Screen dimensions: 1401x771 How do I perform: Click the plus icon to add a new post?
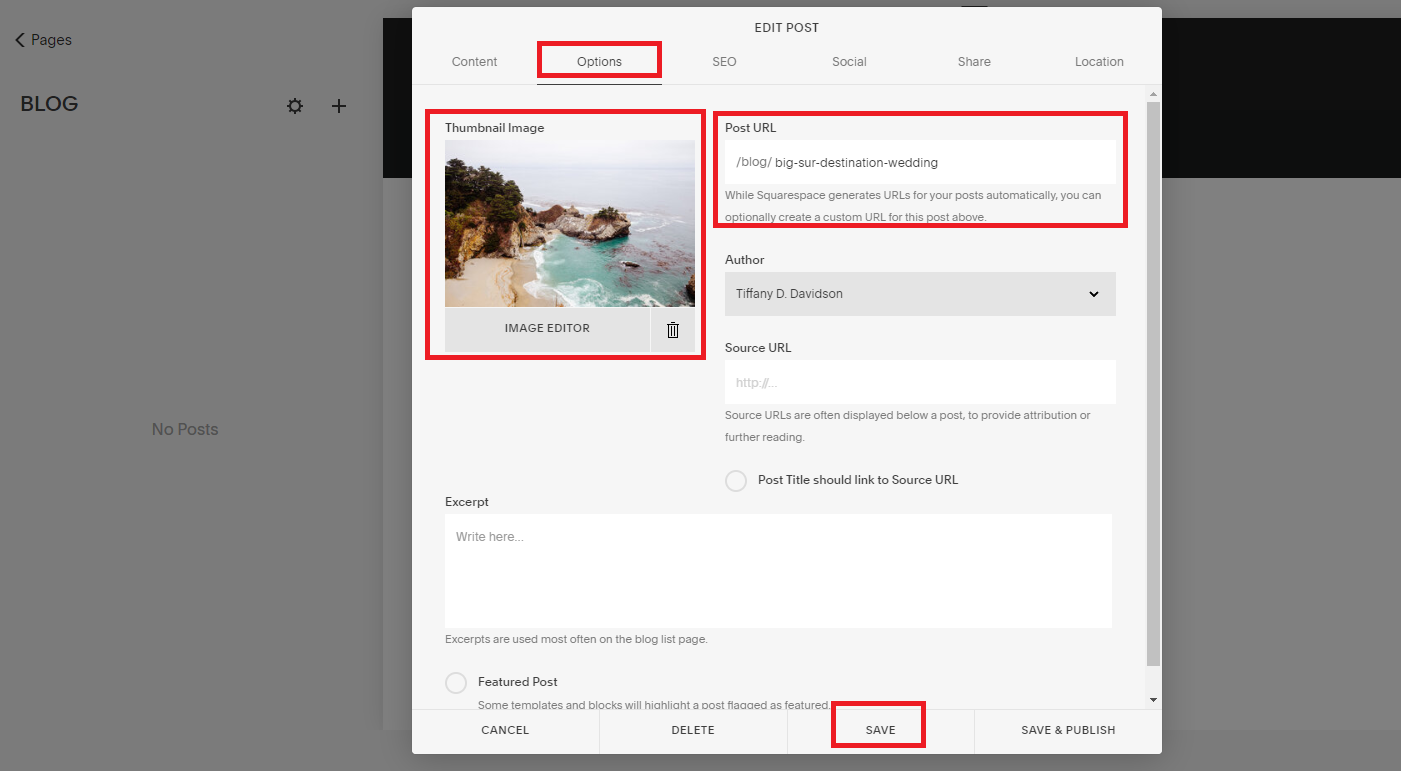pos(338,105)
